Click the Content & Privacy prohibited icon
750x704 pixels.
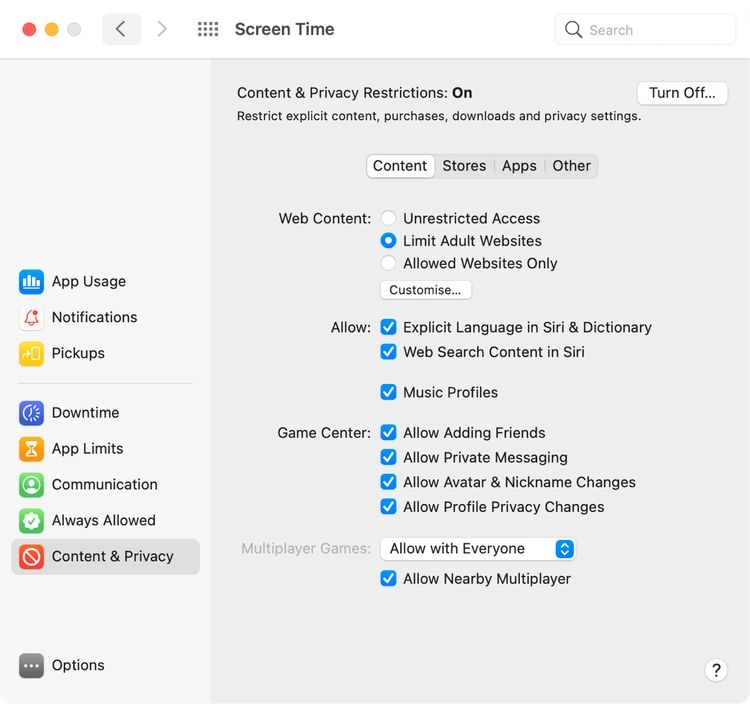31,557
